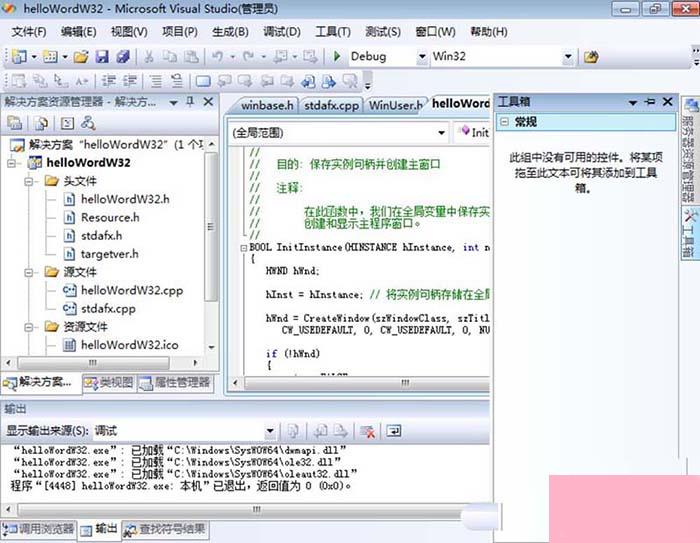Open the Find in Files folder icon
Screen dimensions: 700x543
(x=591, y=57)
